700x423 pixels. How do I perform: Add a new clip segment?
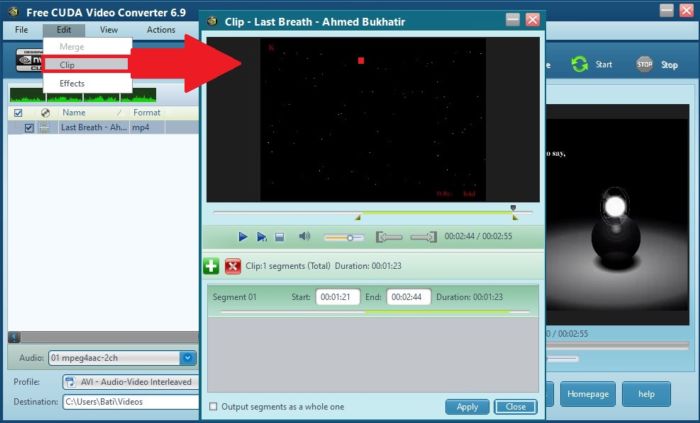point(211,266)
